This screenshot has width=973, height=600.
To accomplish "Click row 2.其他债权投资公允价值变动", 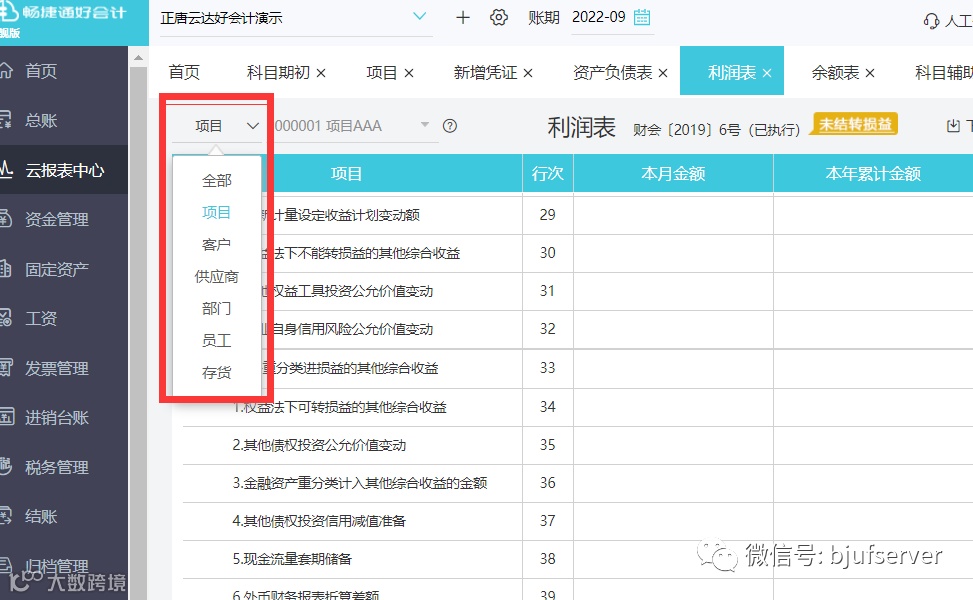I will [319, 445].
